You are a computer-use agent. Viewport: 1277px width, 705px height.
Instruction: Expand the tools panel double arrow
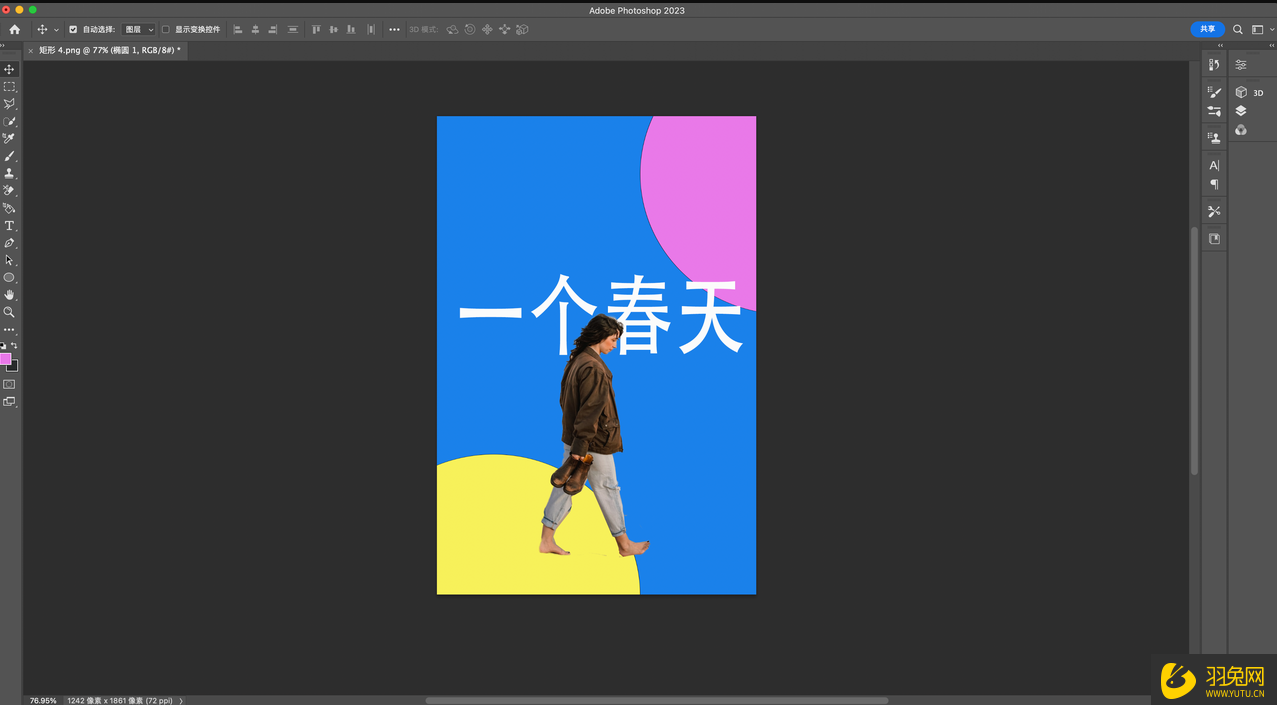pos(4,45)
